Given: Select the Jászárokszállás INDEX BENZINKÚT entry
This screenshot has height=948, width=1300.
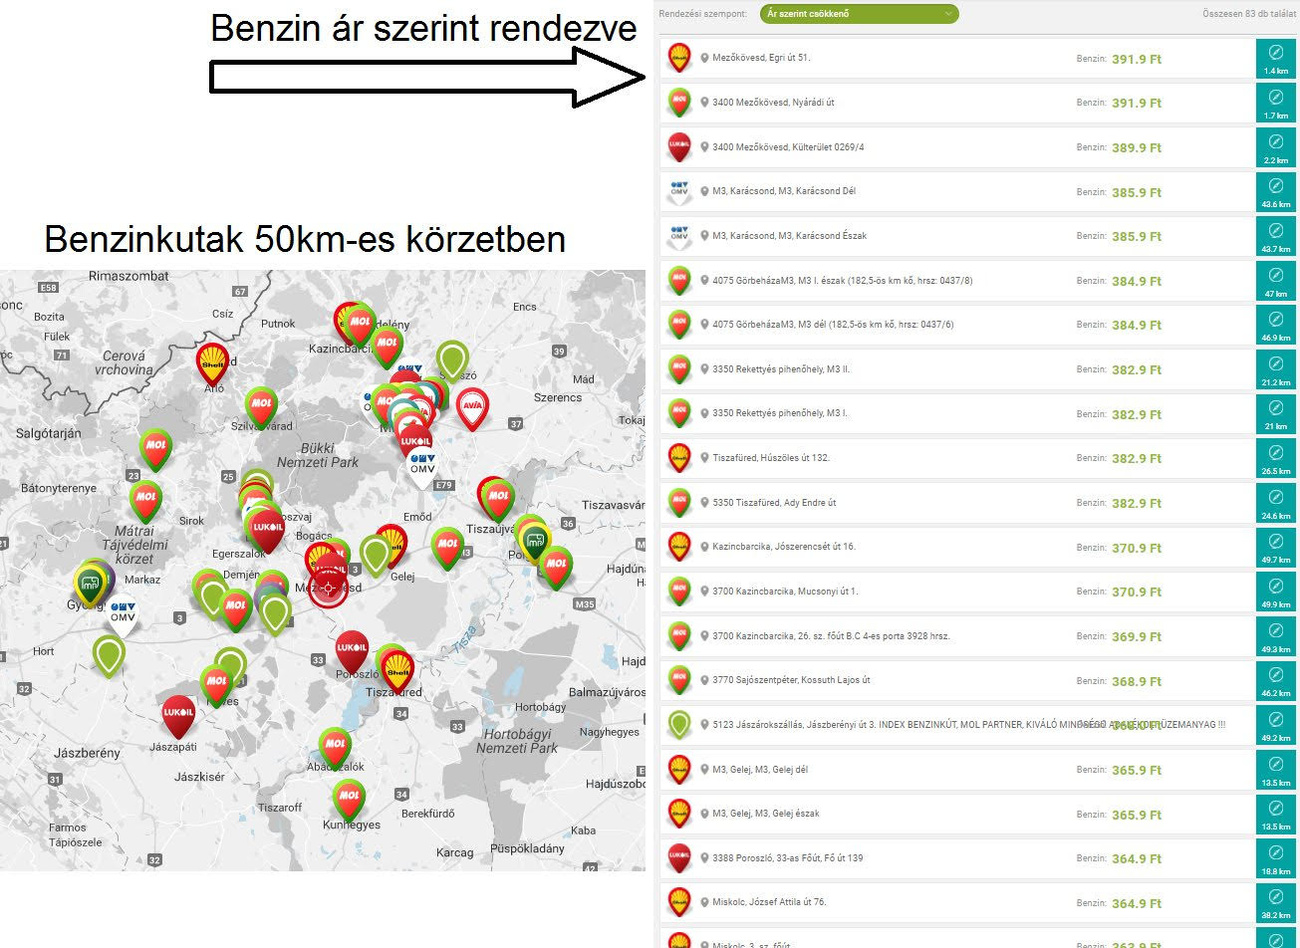Looking at the screenshot, I should [x=900, y=725].
